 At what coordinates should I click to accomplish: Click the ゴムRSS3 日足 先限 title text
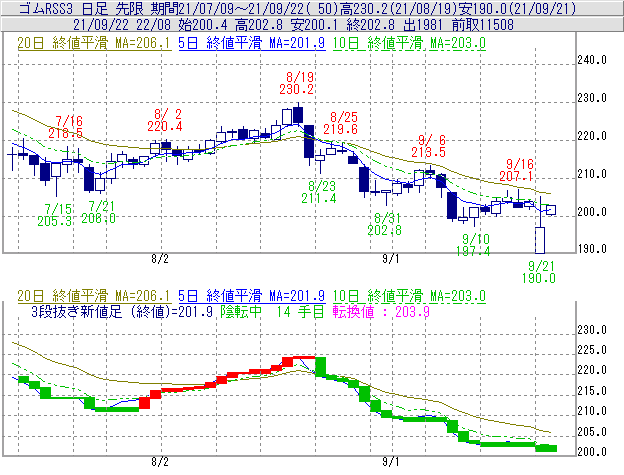pyautogui.click(x=82, y=8)
